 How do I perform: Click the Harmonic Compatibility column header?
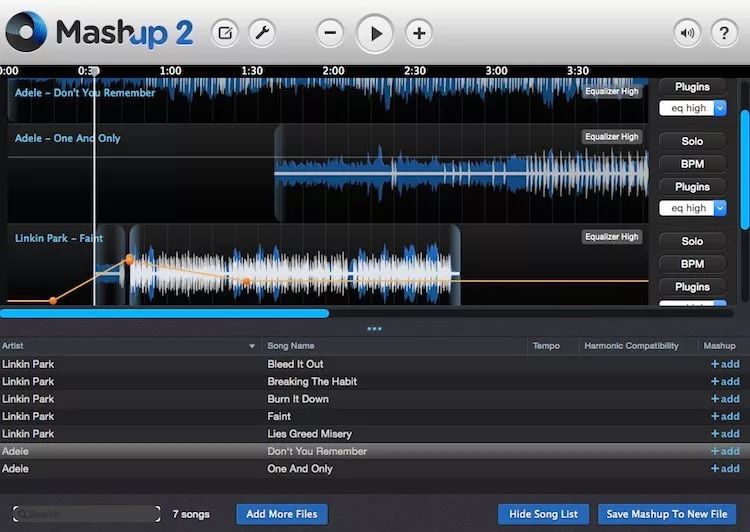[632, 346]
